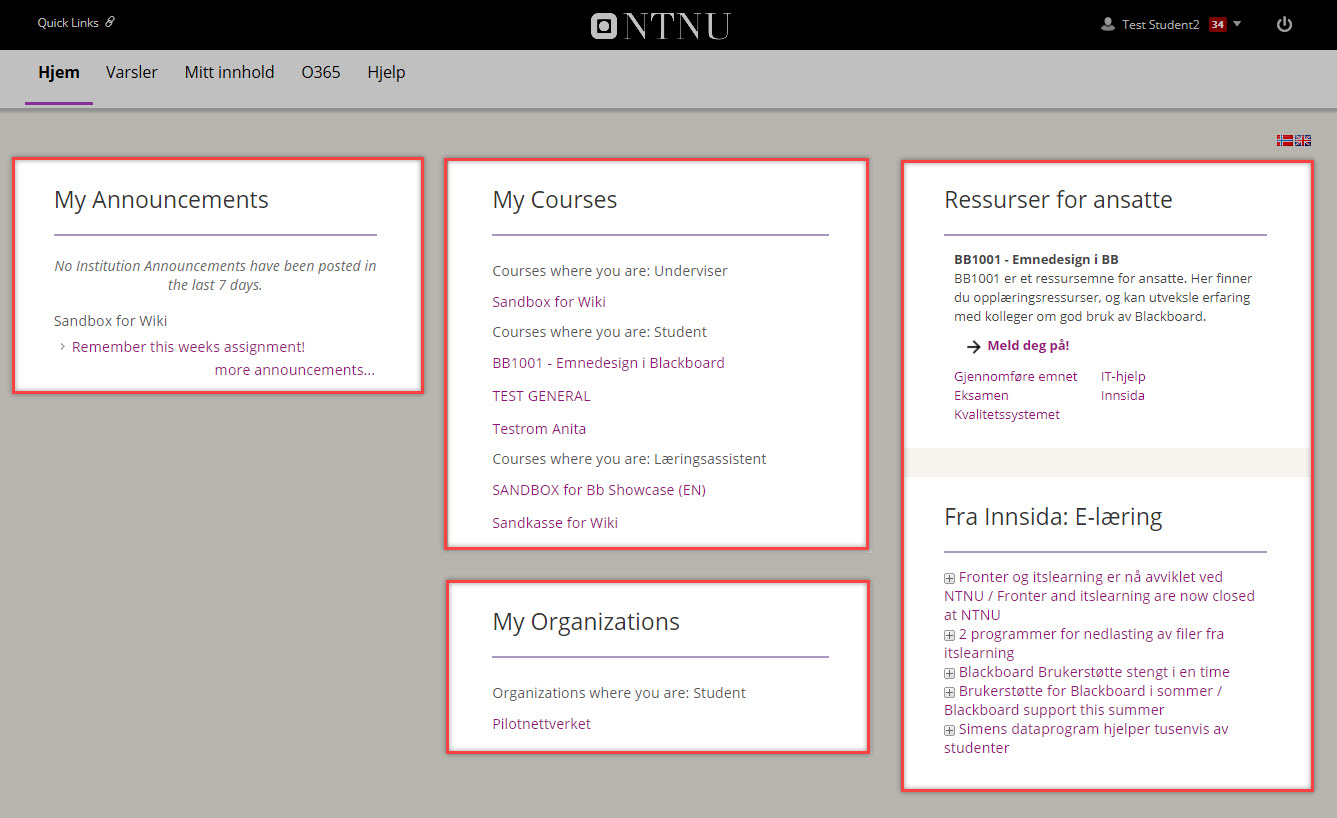This screenshot has width=1337, height=818.
Task: Click Courses where you are: Underviser text
Action: (610, 271)
